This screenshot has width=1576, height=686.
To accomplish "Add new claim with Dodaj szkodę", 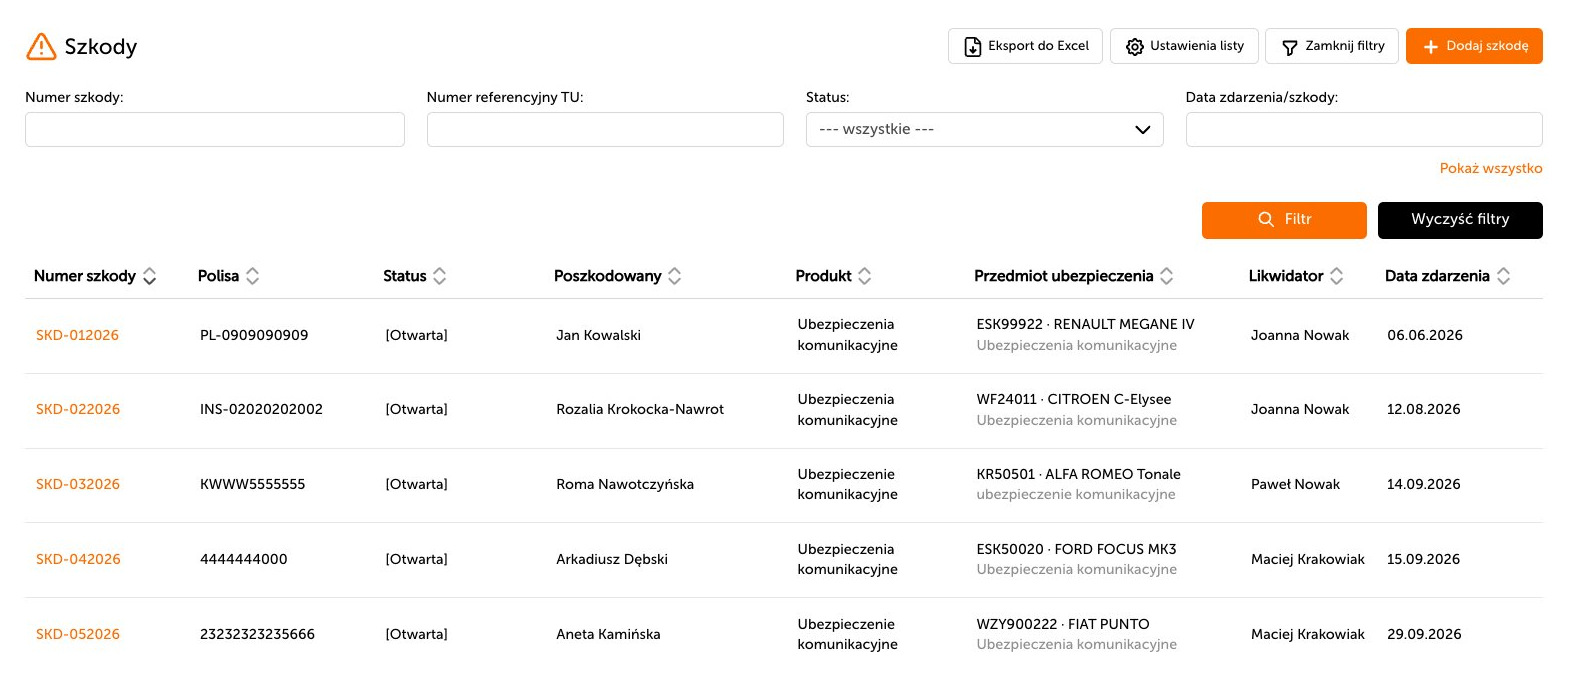I will (x=1474, y=46).
